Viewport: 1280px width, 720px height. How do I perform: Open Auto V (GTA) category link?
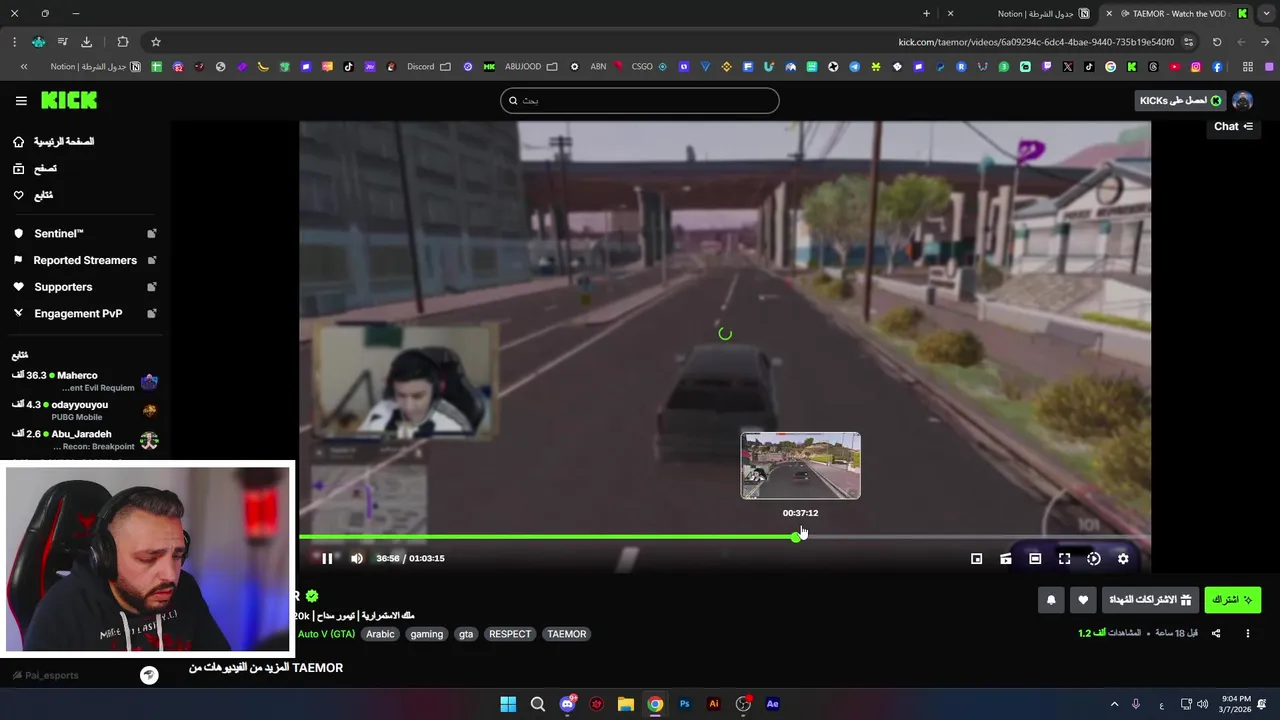tap(326, 634)
